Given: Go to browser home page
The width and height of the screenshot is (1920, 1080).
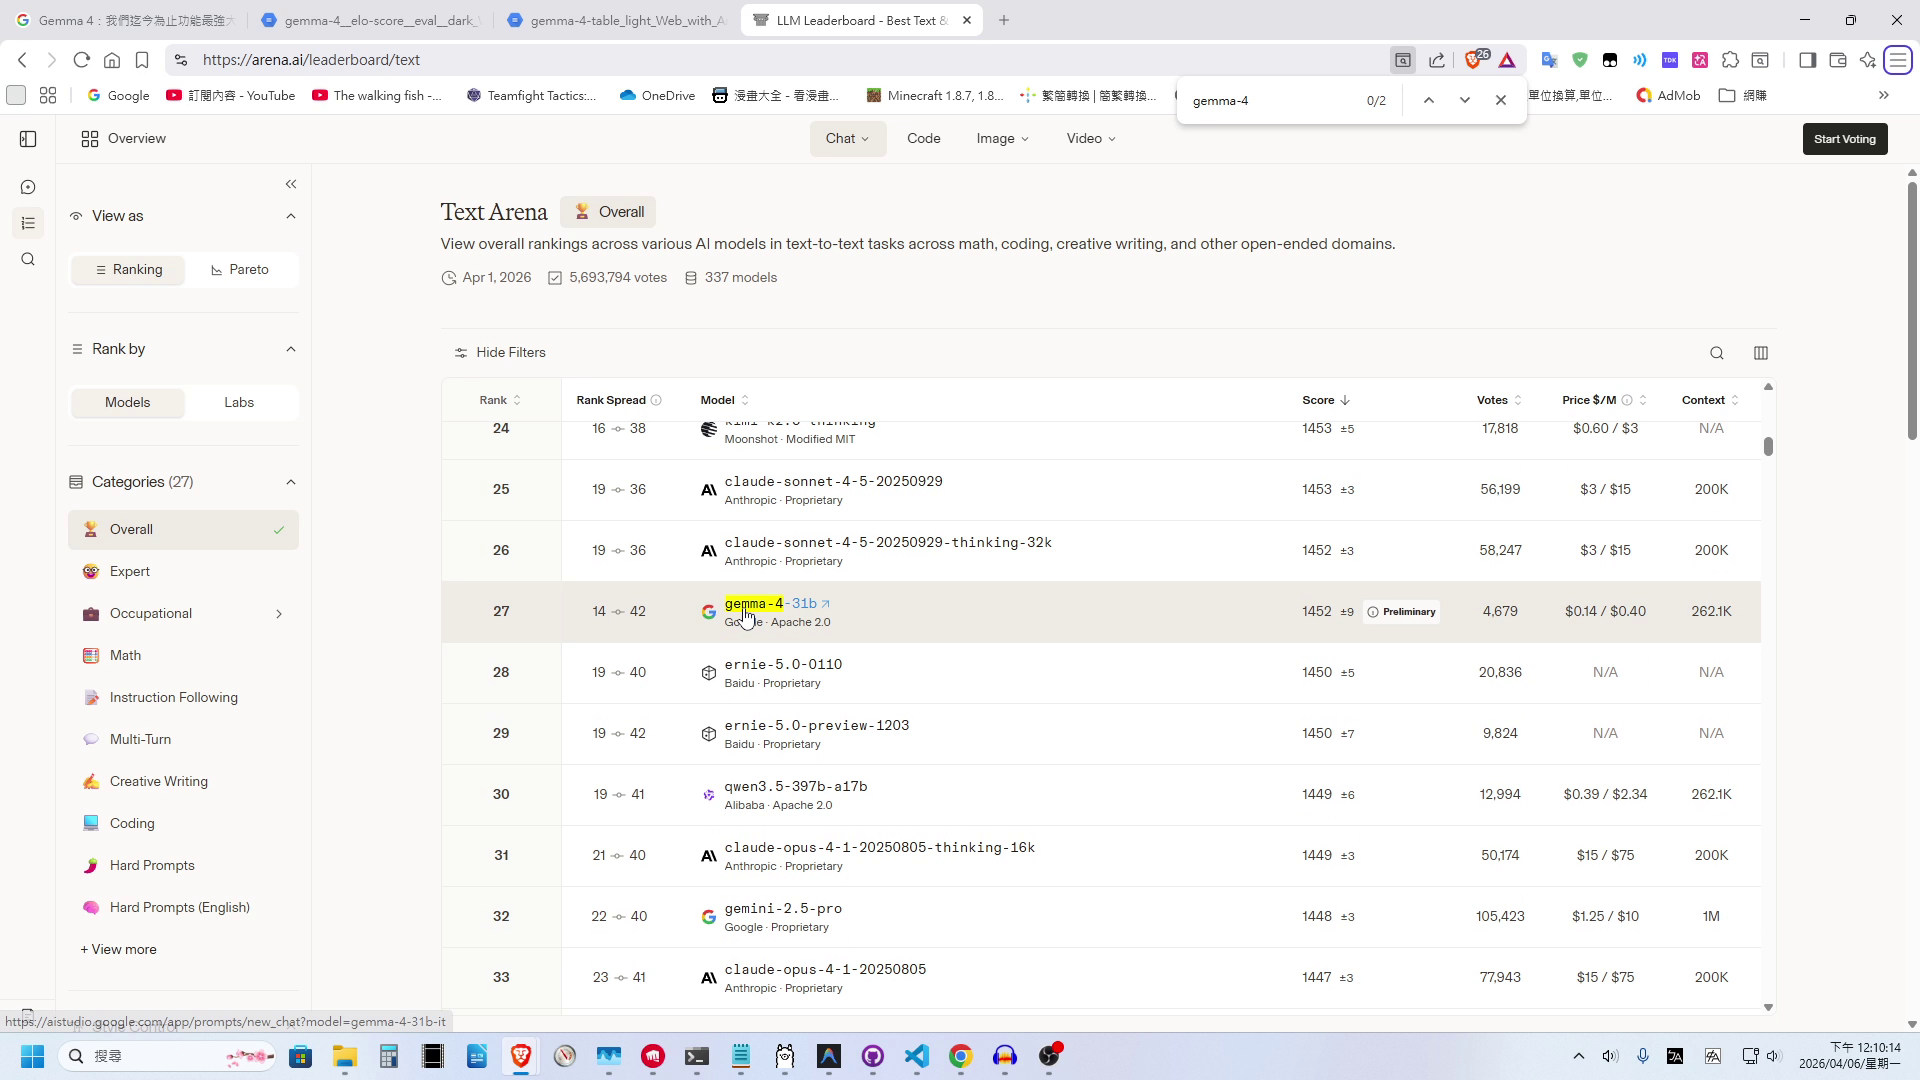Looking at the screenshot, I should (112, 60).
